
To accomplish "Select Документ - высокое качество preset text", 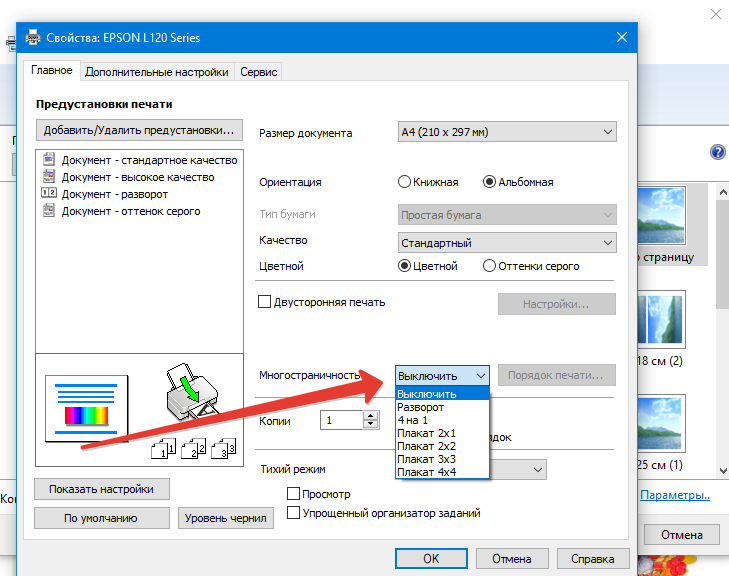I will [138, 177].
